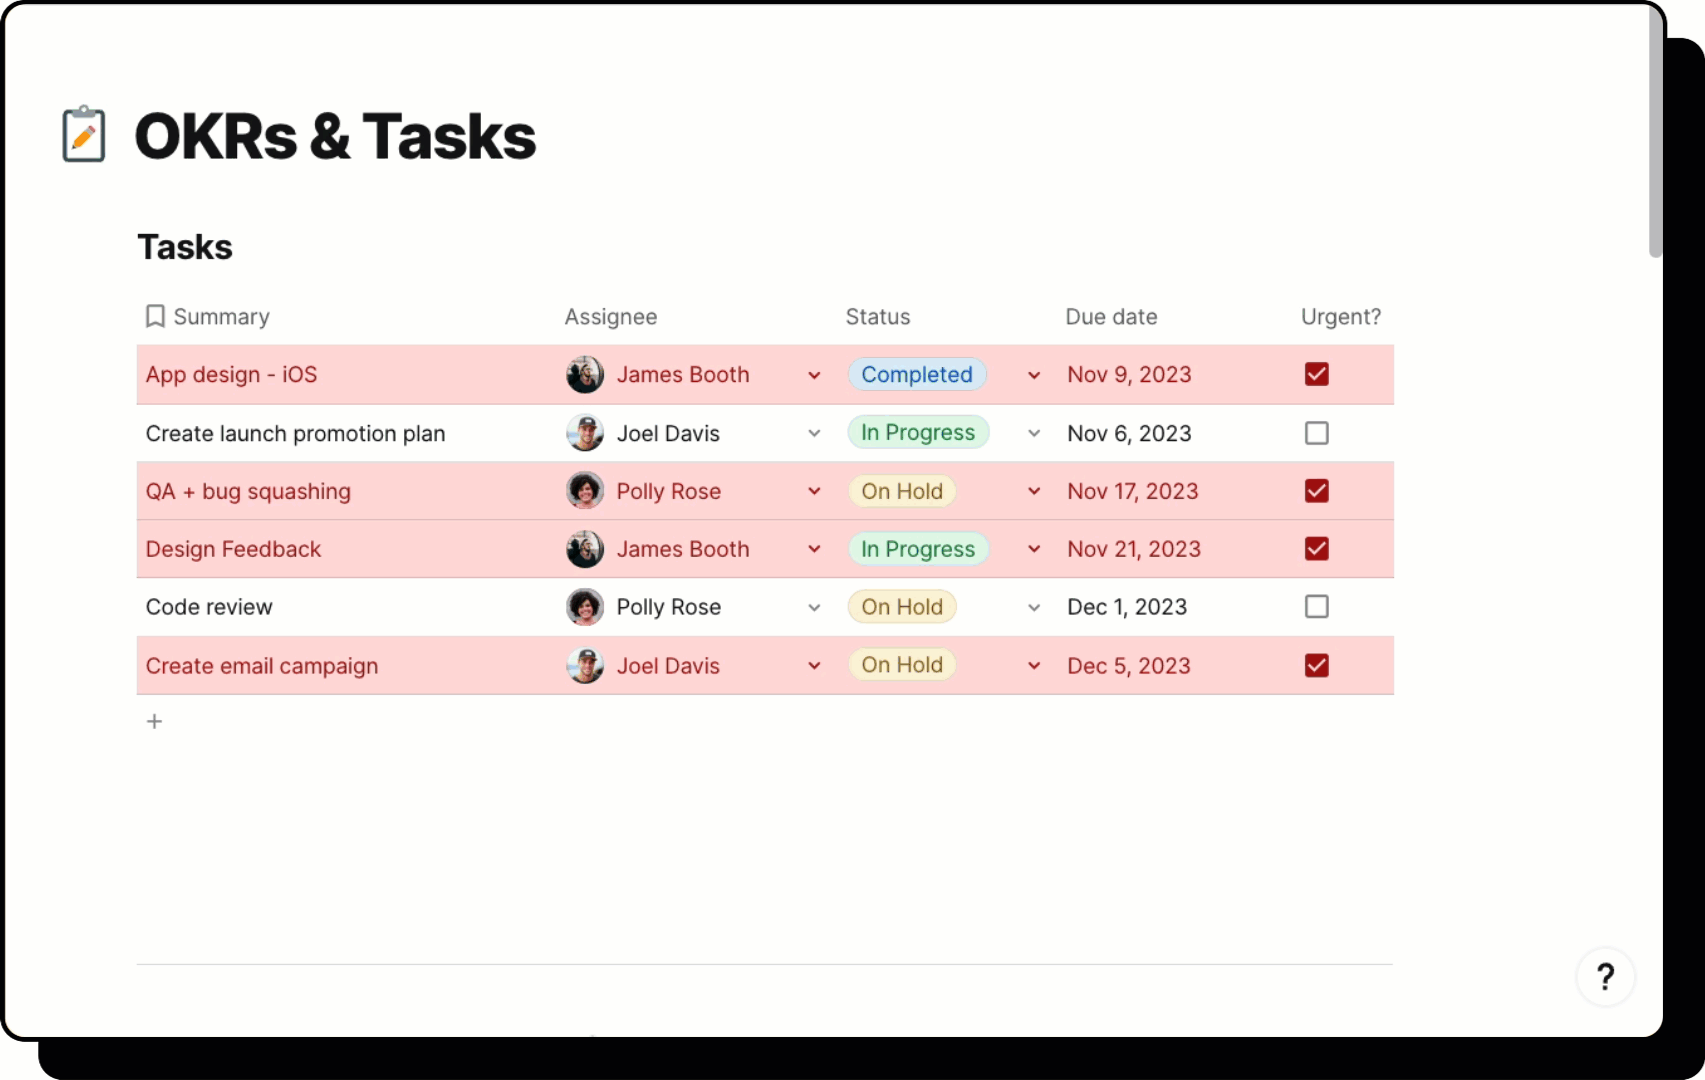
Task: Click the plus icon to add a row
Action: click(154, 721)
